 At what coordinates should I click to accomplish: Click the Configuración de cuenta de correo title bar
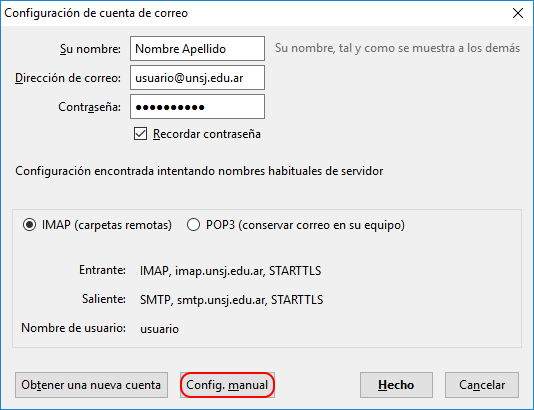pyautogui.click(x=96, y=13)
